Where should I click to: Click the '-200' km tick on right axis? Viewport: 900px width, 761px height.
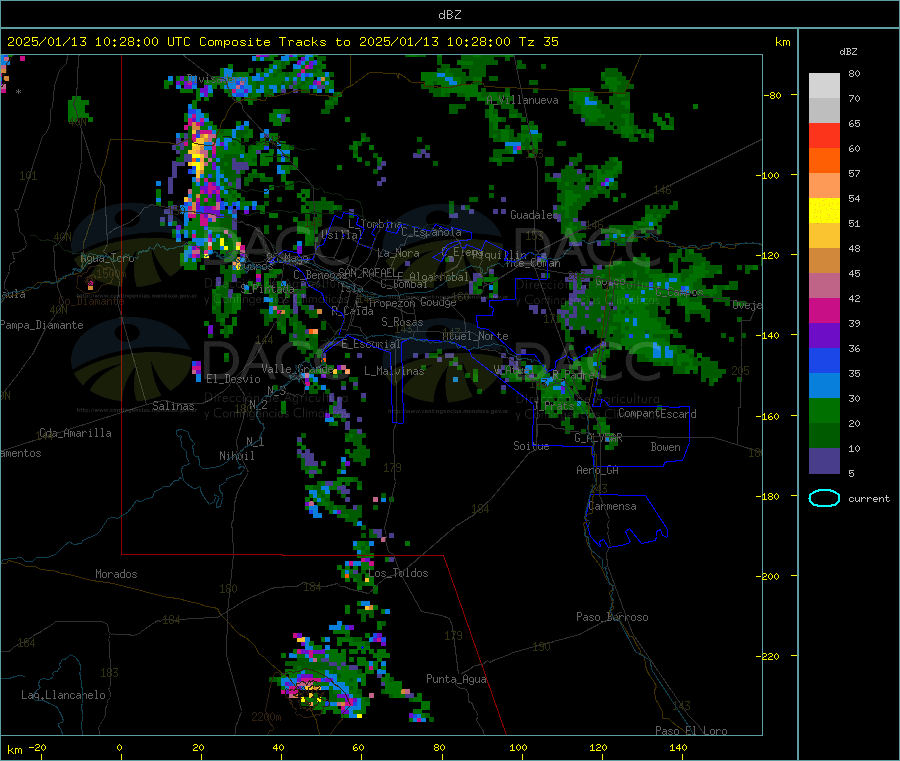pos(767,576)
